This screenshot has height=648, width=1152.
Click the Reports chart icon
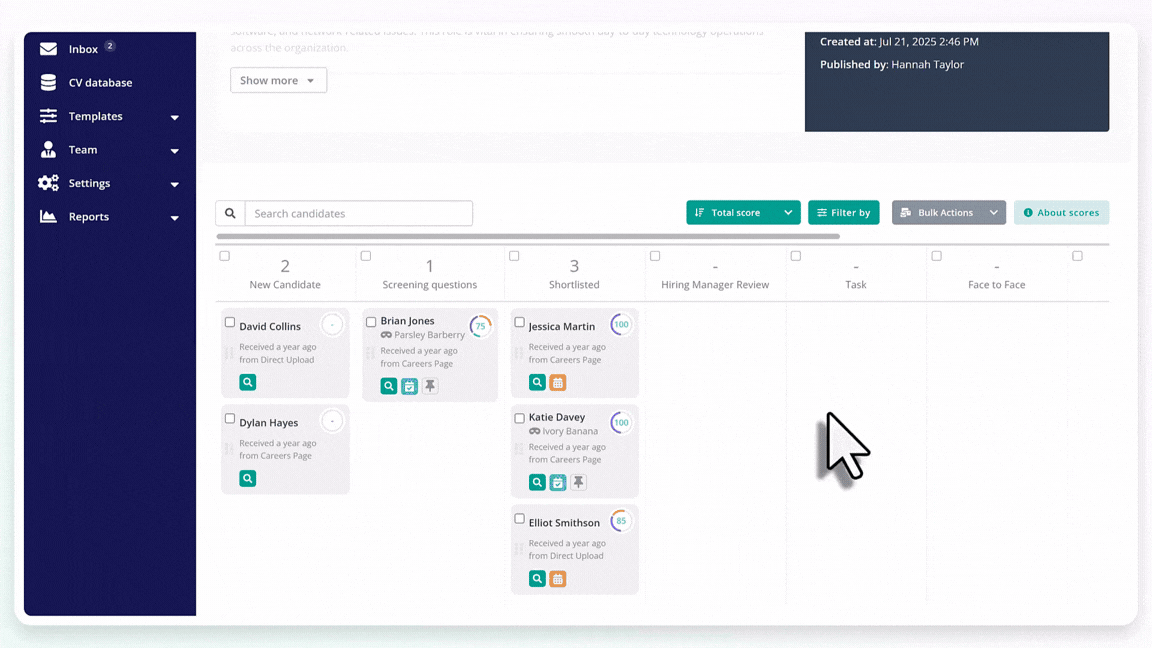click(48, 217)
